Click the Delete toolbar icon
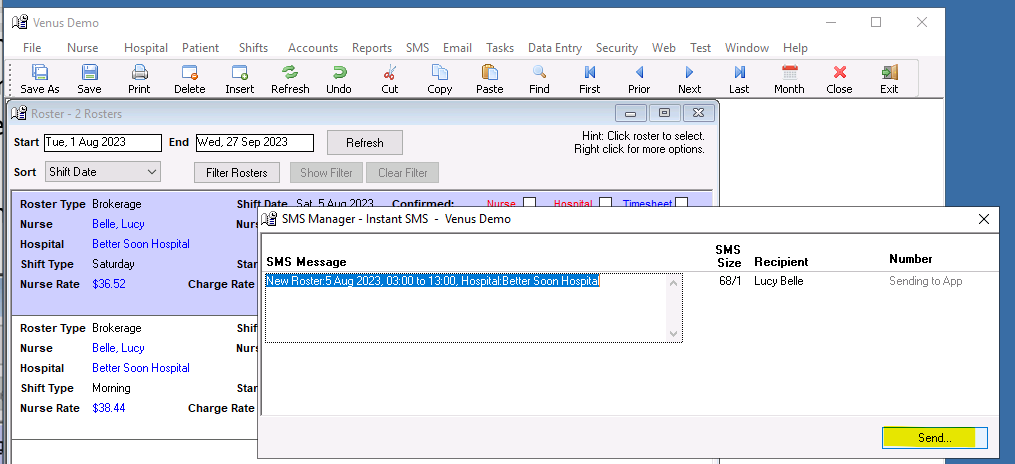This screenshot has height=464, width=1015. point(190,72)
